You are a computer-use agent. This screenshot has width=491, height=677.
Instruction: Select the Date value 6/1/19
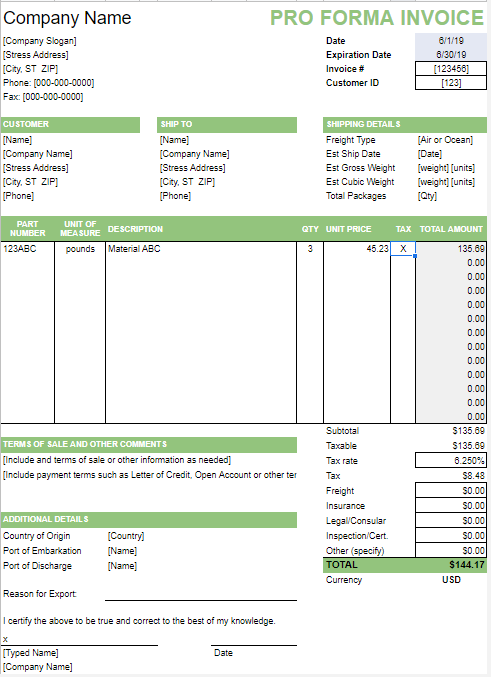pyautogui.click(x=451, y=41)
